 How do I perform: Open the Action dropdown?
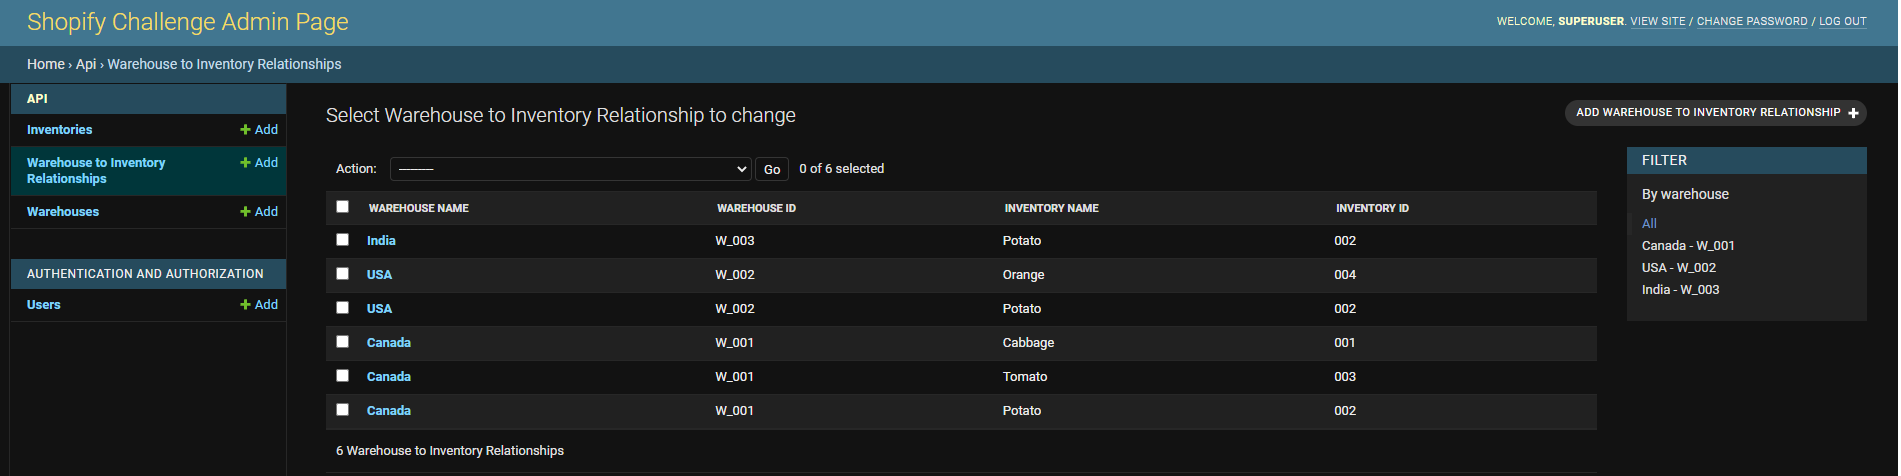[570, 169]
